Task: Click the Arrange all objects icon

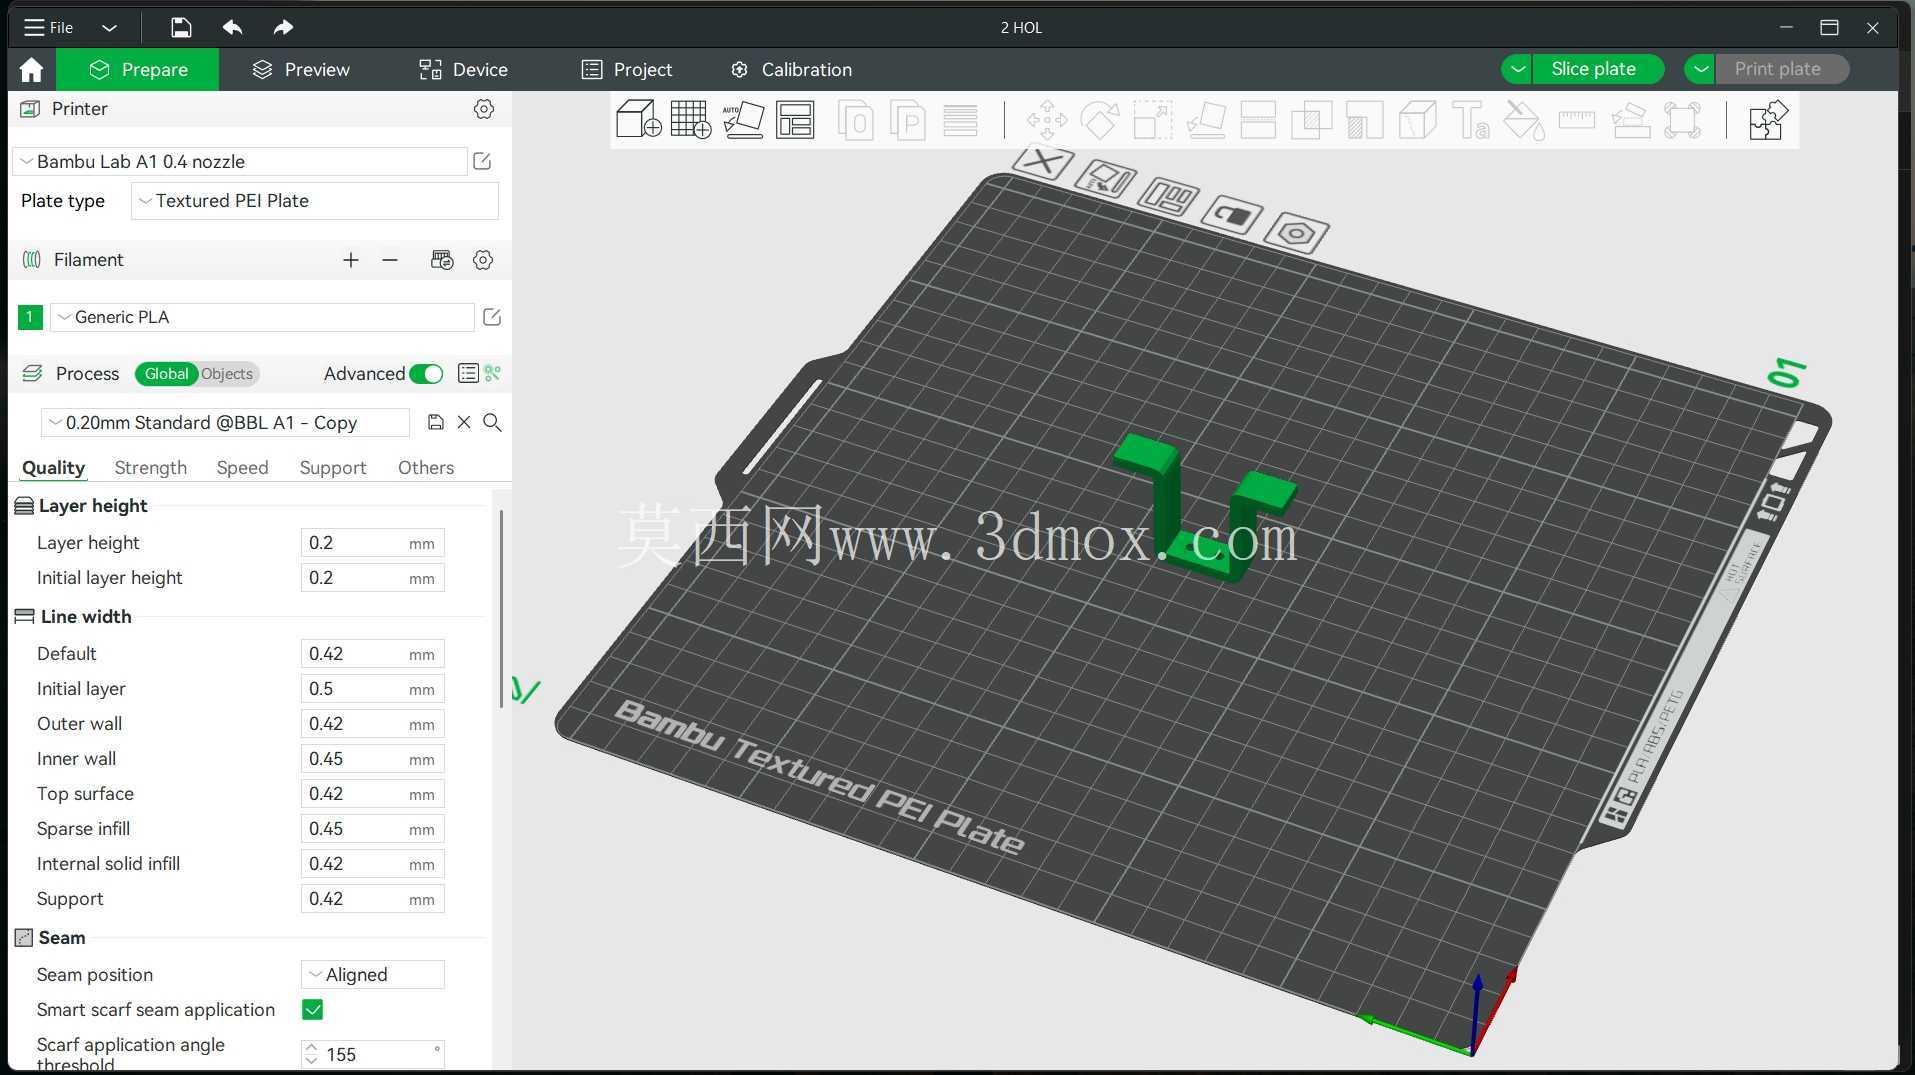Action: 795,120
